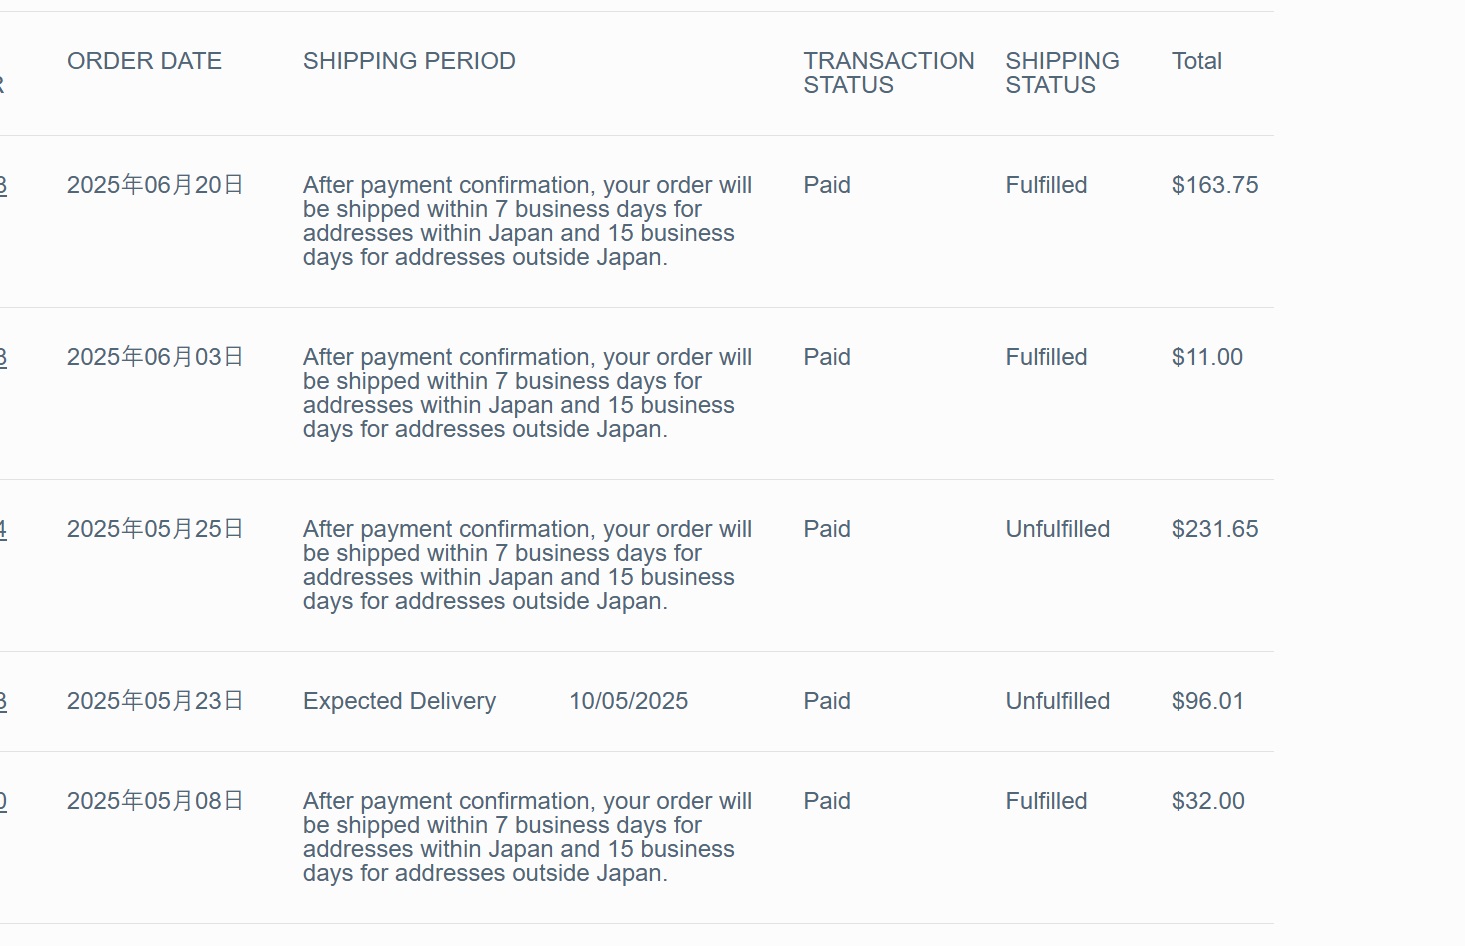Image resolution: width=1465 pixels, height=946 pixels.
Task: Click the $96.01 order total
Action: (x=1207, y=701)
